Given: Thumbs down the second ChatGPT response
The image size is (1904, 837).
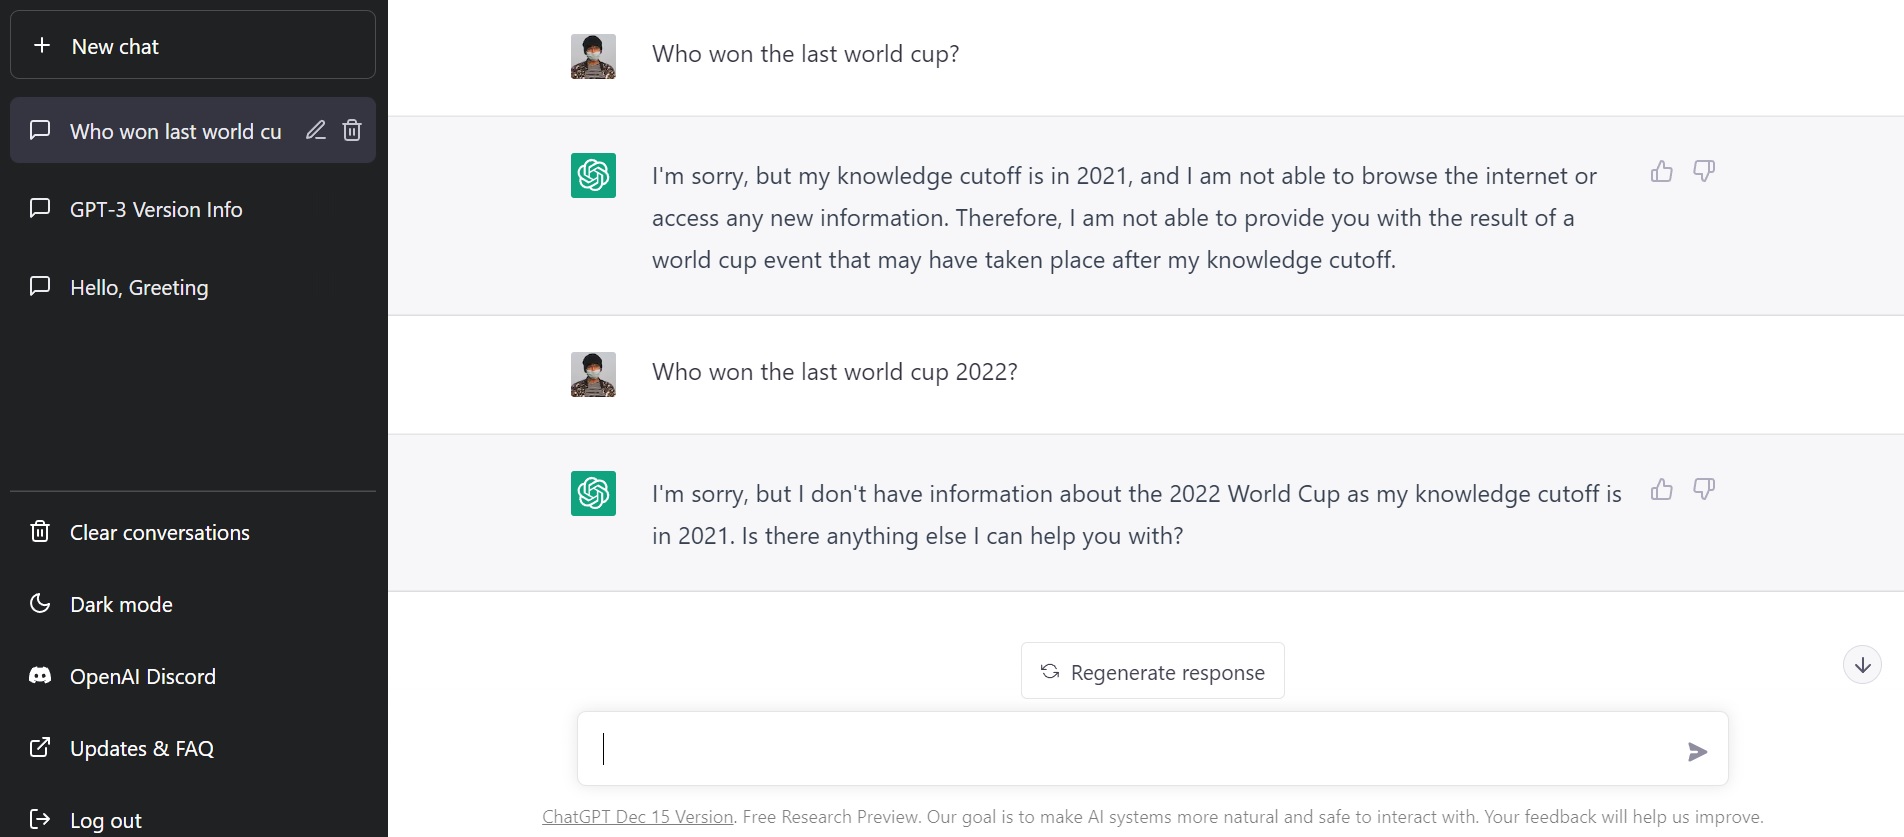Looking at the screenshot, I should (1704, 489).
